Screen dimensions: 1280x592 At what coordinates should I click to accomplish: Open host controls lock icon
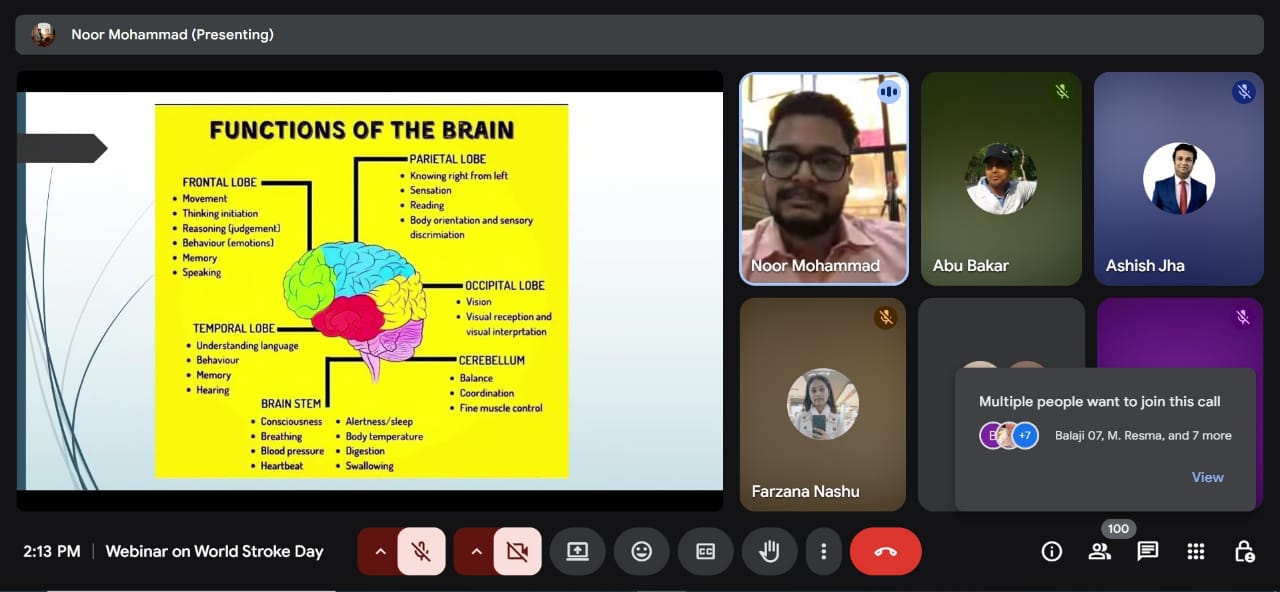tap(1243, 551)
